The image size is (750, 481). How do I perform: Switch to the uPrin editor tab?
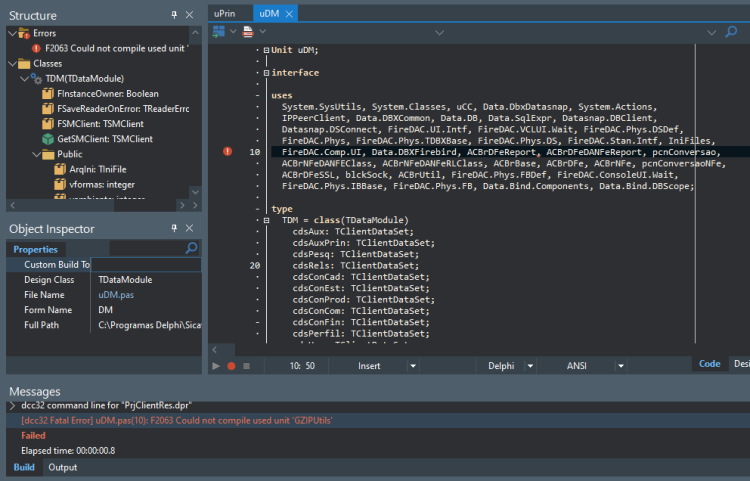click(x=225, y=13)
